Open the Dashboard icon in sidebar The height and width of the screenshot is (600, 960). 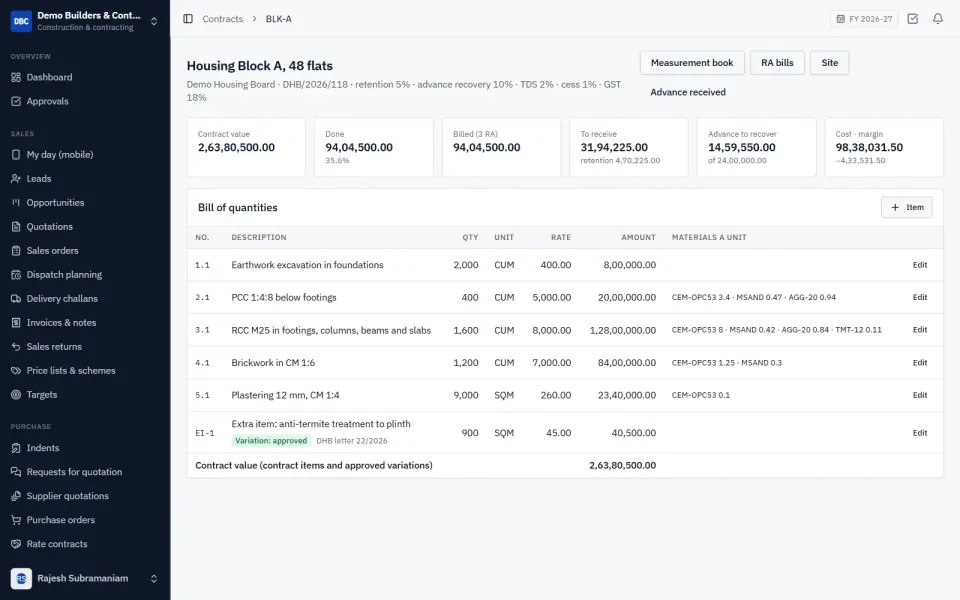click(x=16, y=77)
